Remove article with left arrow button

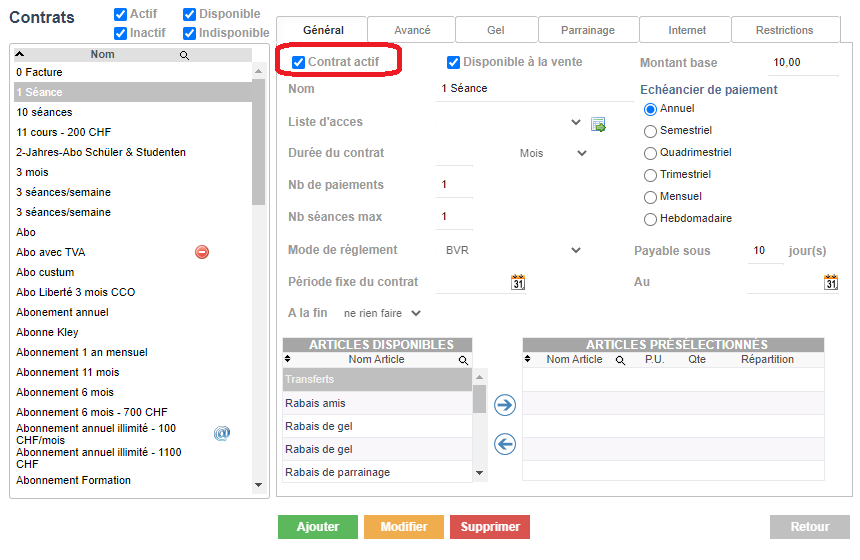click(505, 444)
